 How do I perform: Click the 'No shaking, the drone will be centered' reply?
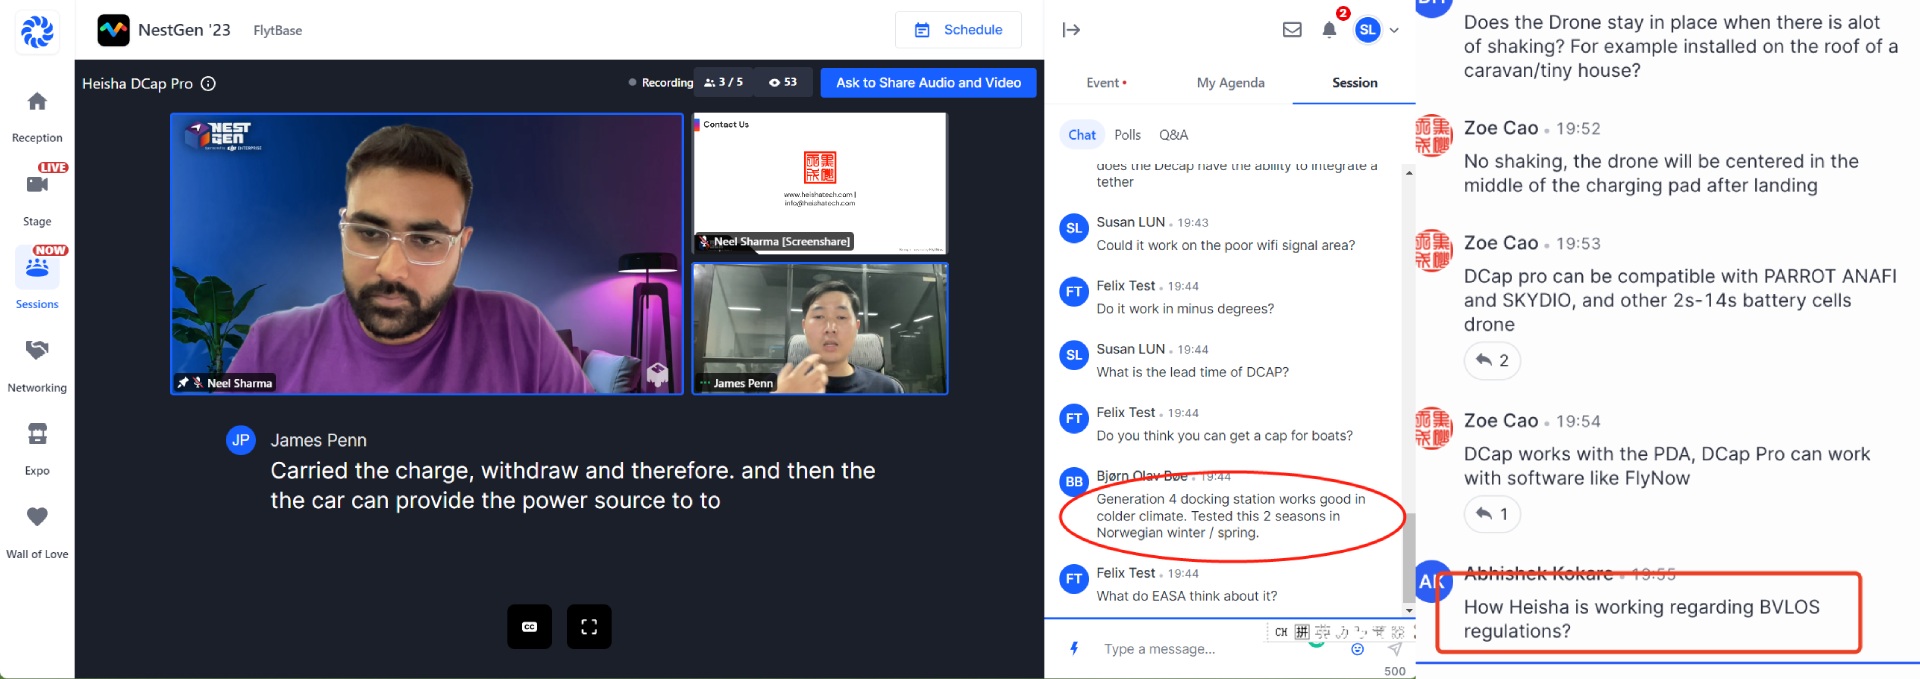pos(1661,173)
